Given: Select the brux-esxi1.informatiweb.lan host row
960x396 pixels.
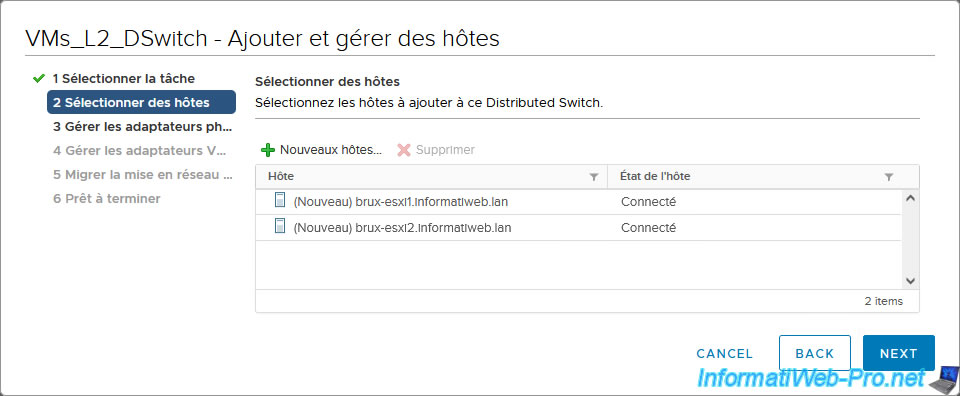Looking at the screenshot, I should [x=579, y=201].
